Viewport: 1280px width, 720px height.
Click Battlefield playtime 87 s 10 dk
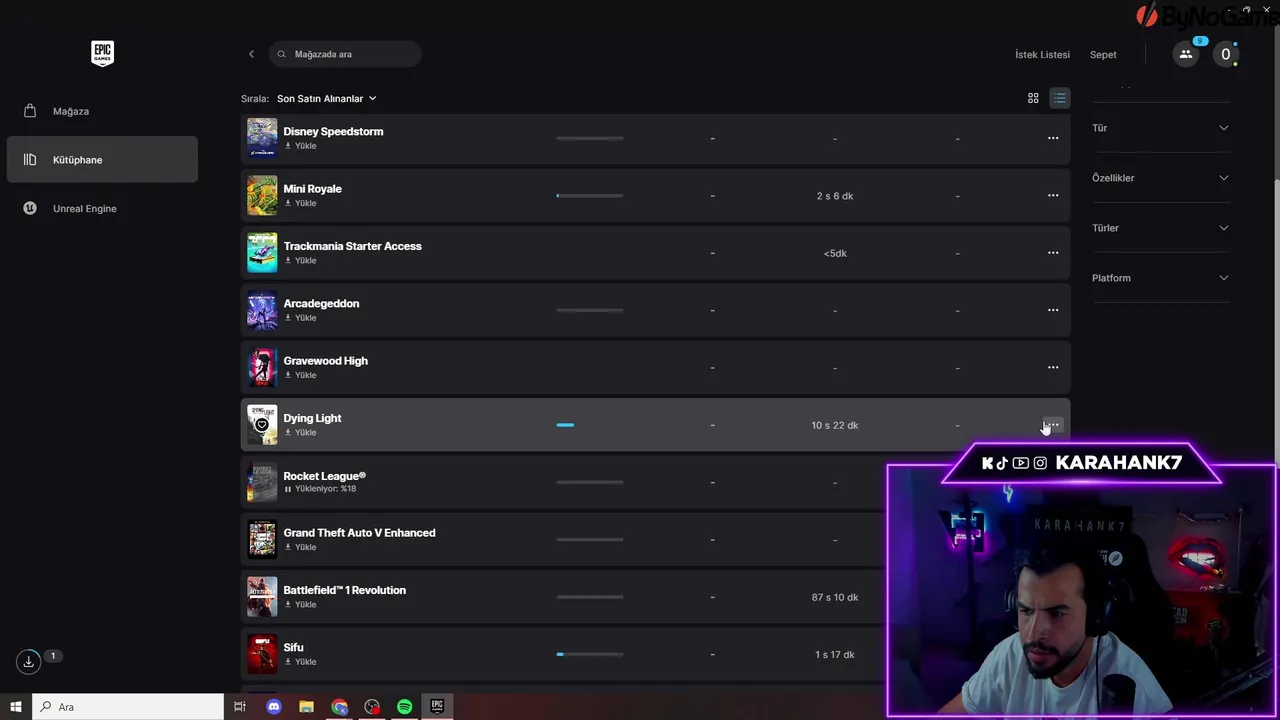coord(835,597)
